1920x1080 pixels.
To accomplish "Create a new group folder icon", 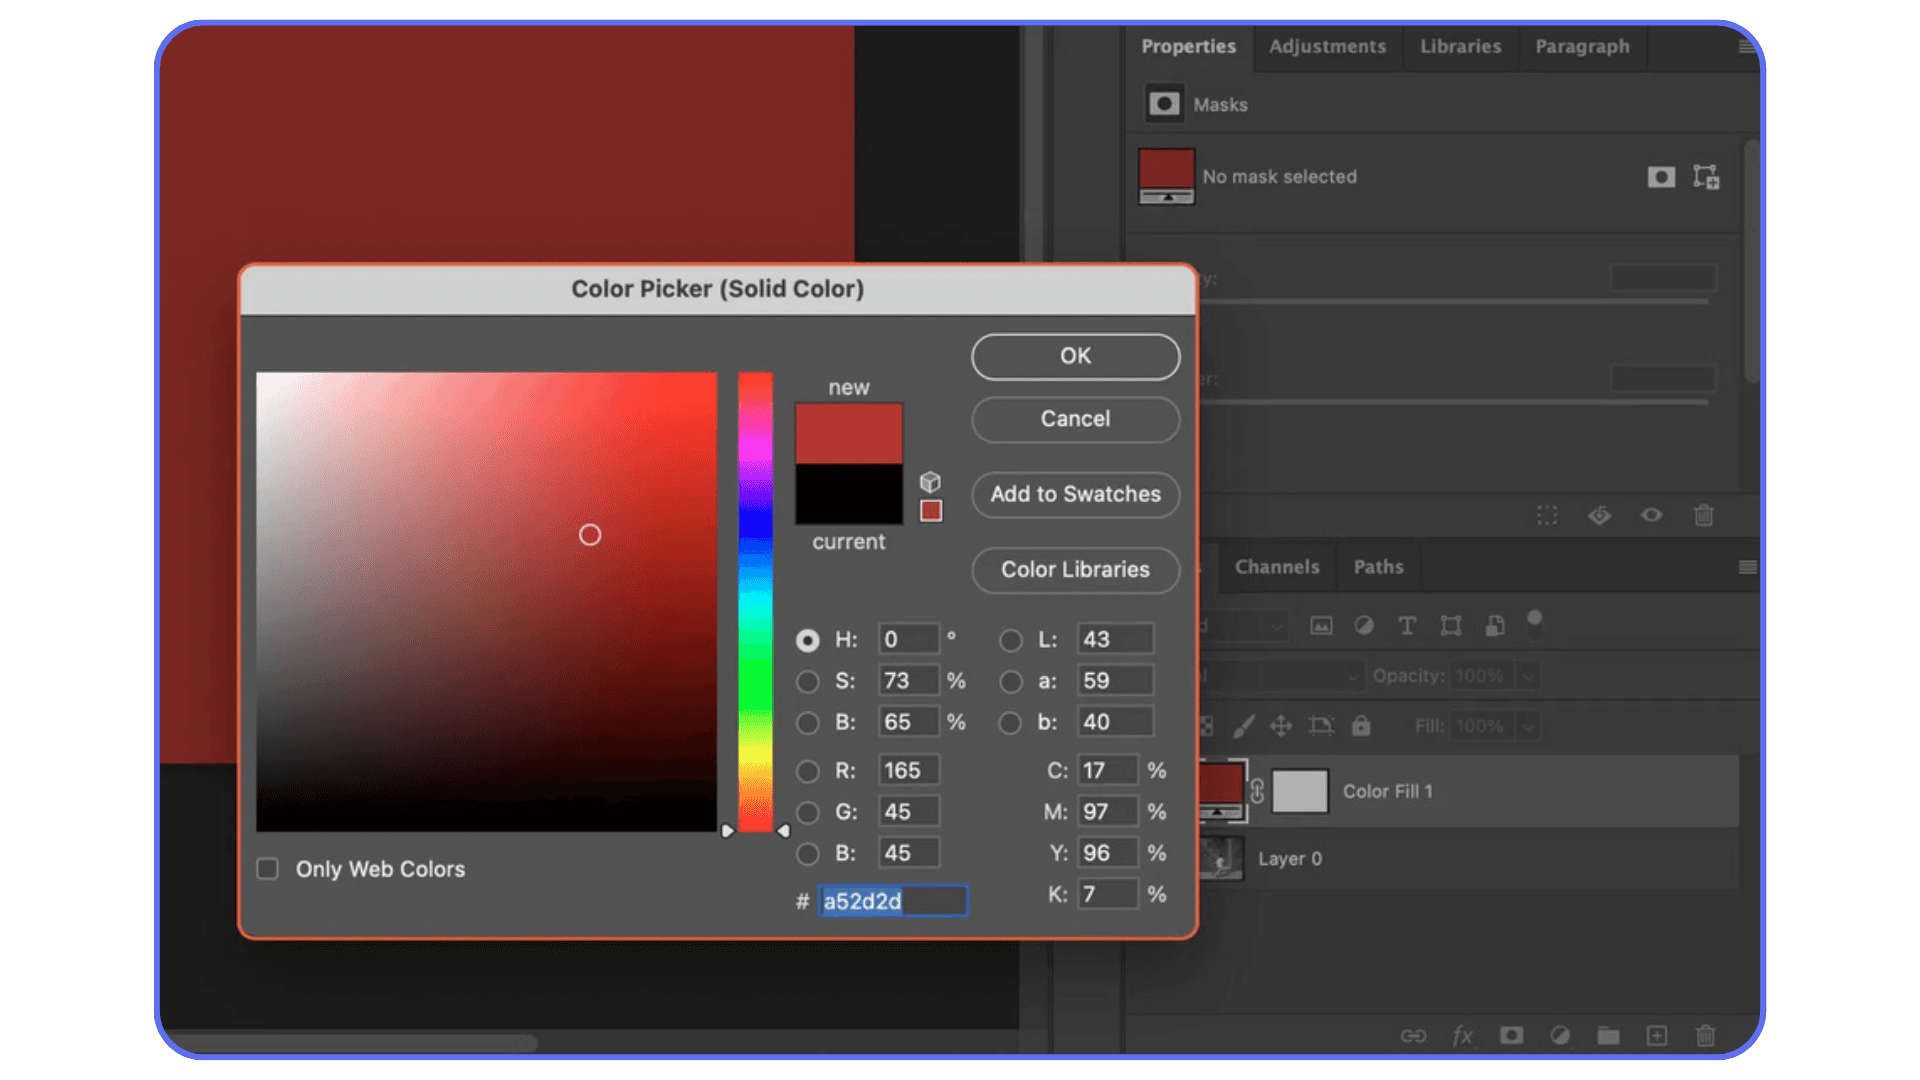I will tap(1608, 1036).
